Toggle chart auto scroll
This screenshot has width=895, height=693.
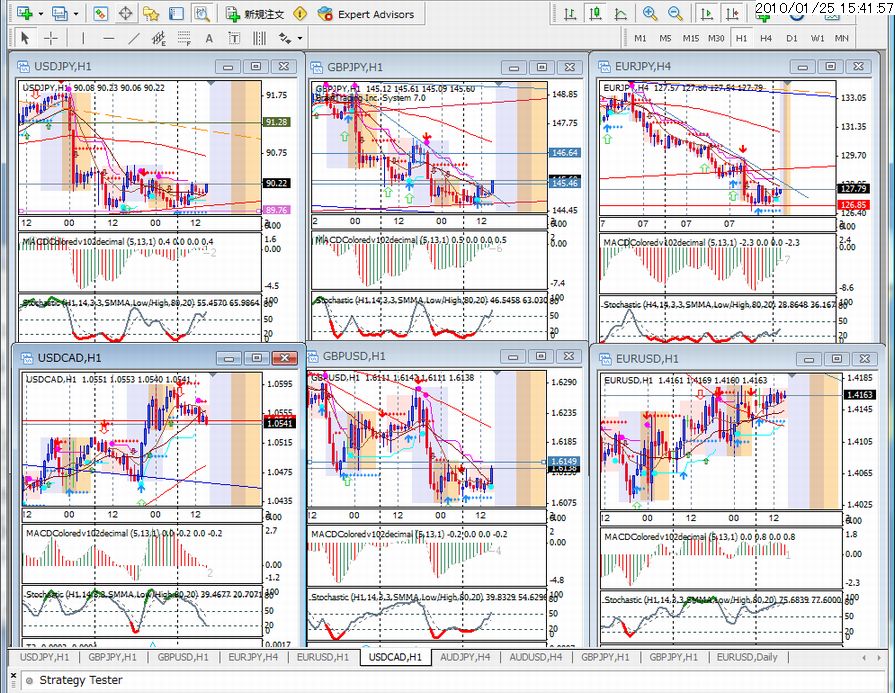coord(707,14)
